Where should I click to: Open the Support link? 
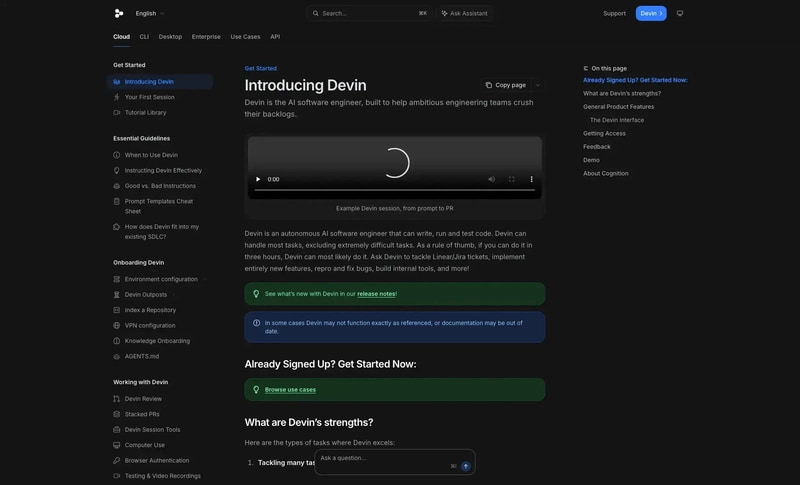pyautogui.click(x=614, y=13)
